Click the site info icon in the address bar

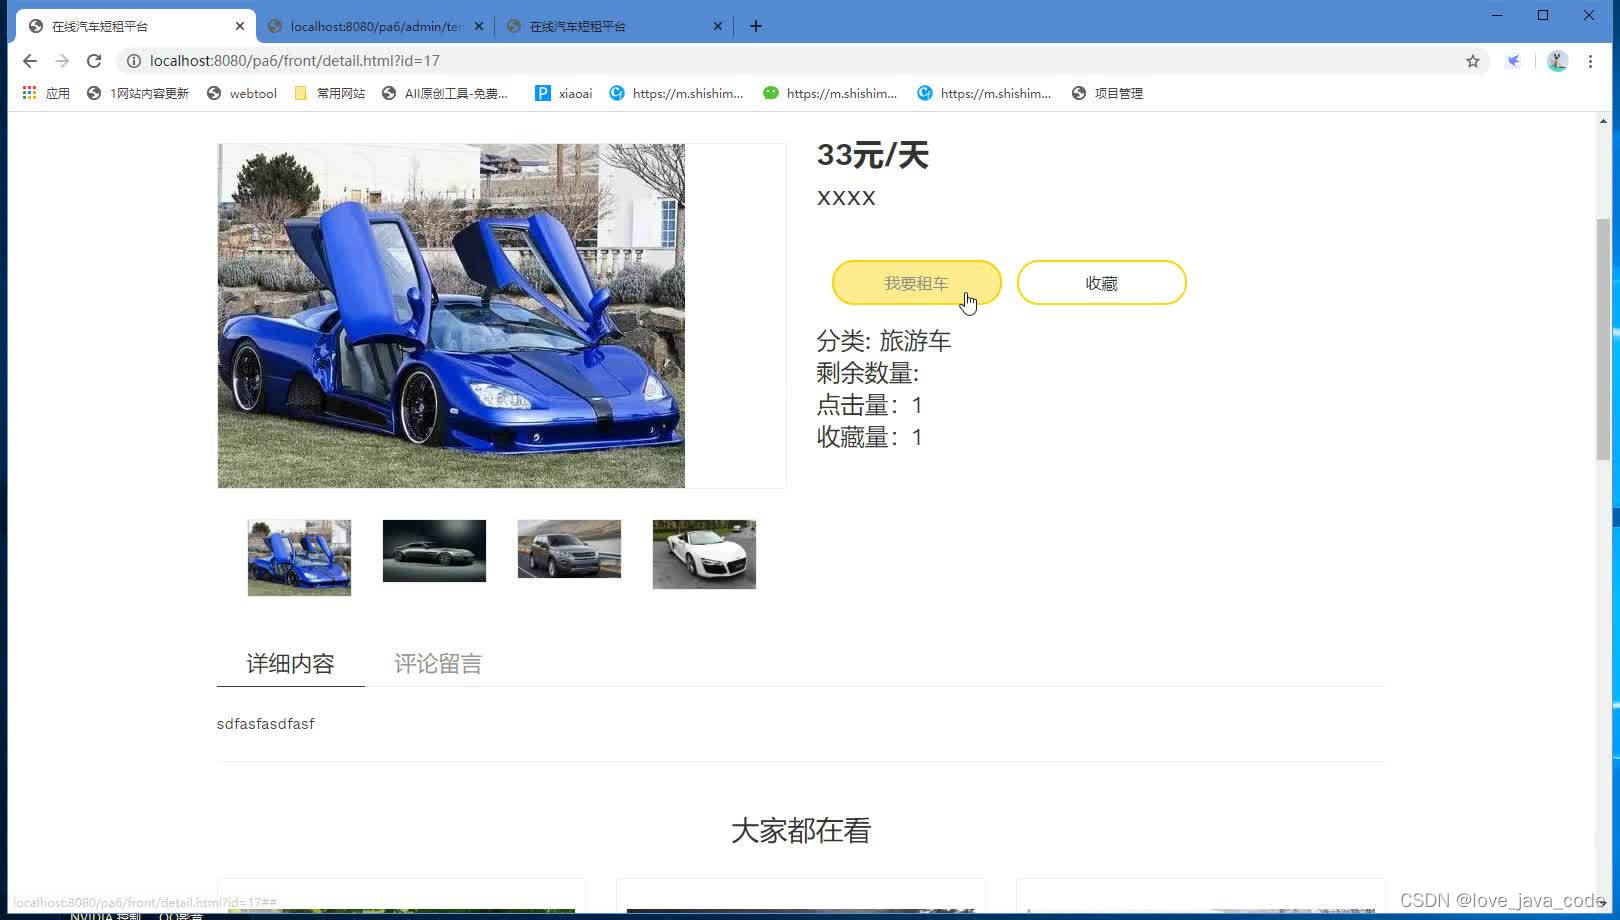point(133,61)
